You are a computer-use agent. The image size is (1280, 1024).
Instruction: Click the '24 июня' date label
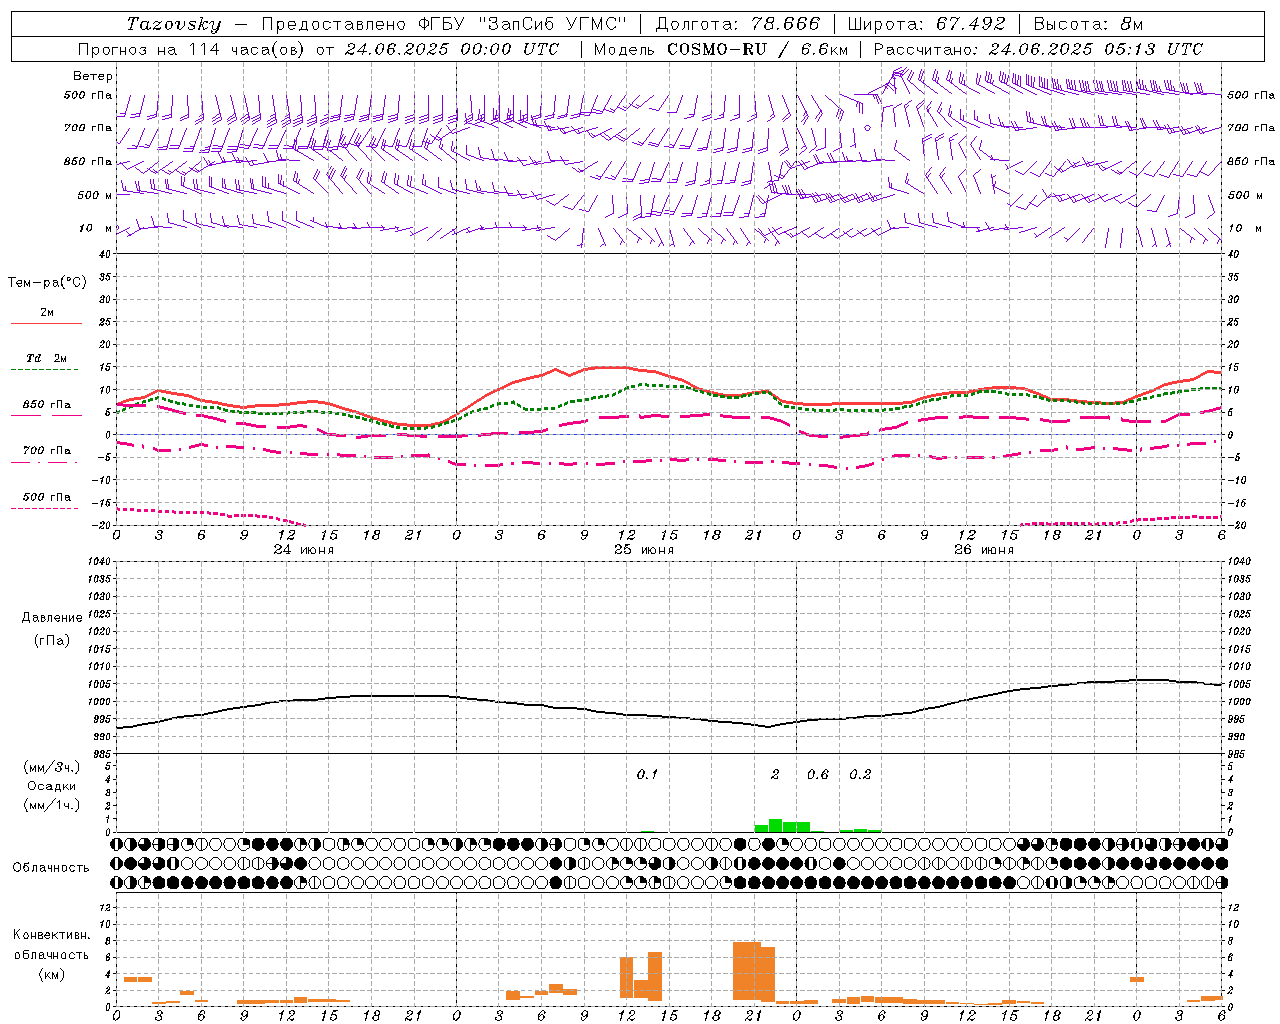(x=304, y=550)
